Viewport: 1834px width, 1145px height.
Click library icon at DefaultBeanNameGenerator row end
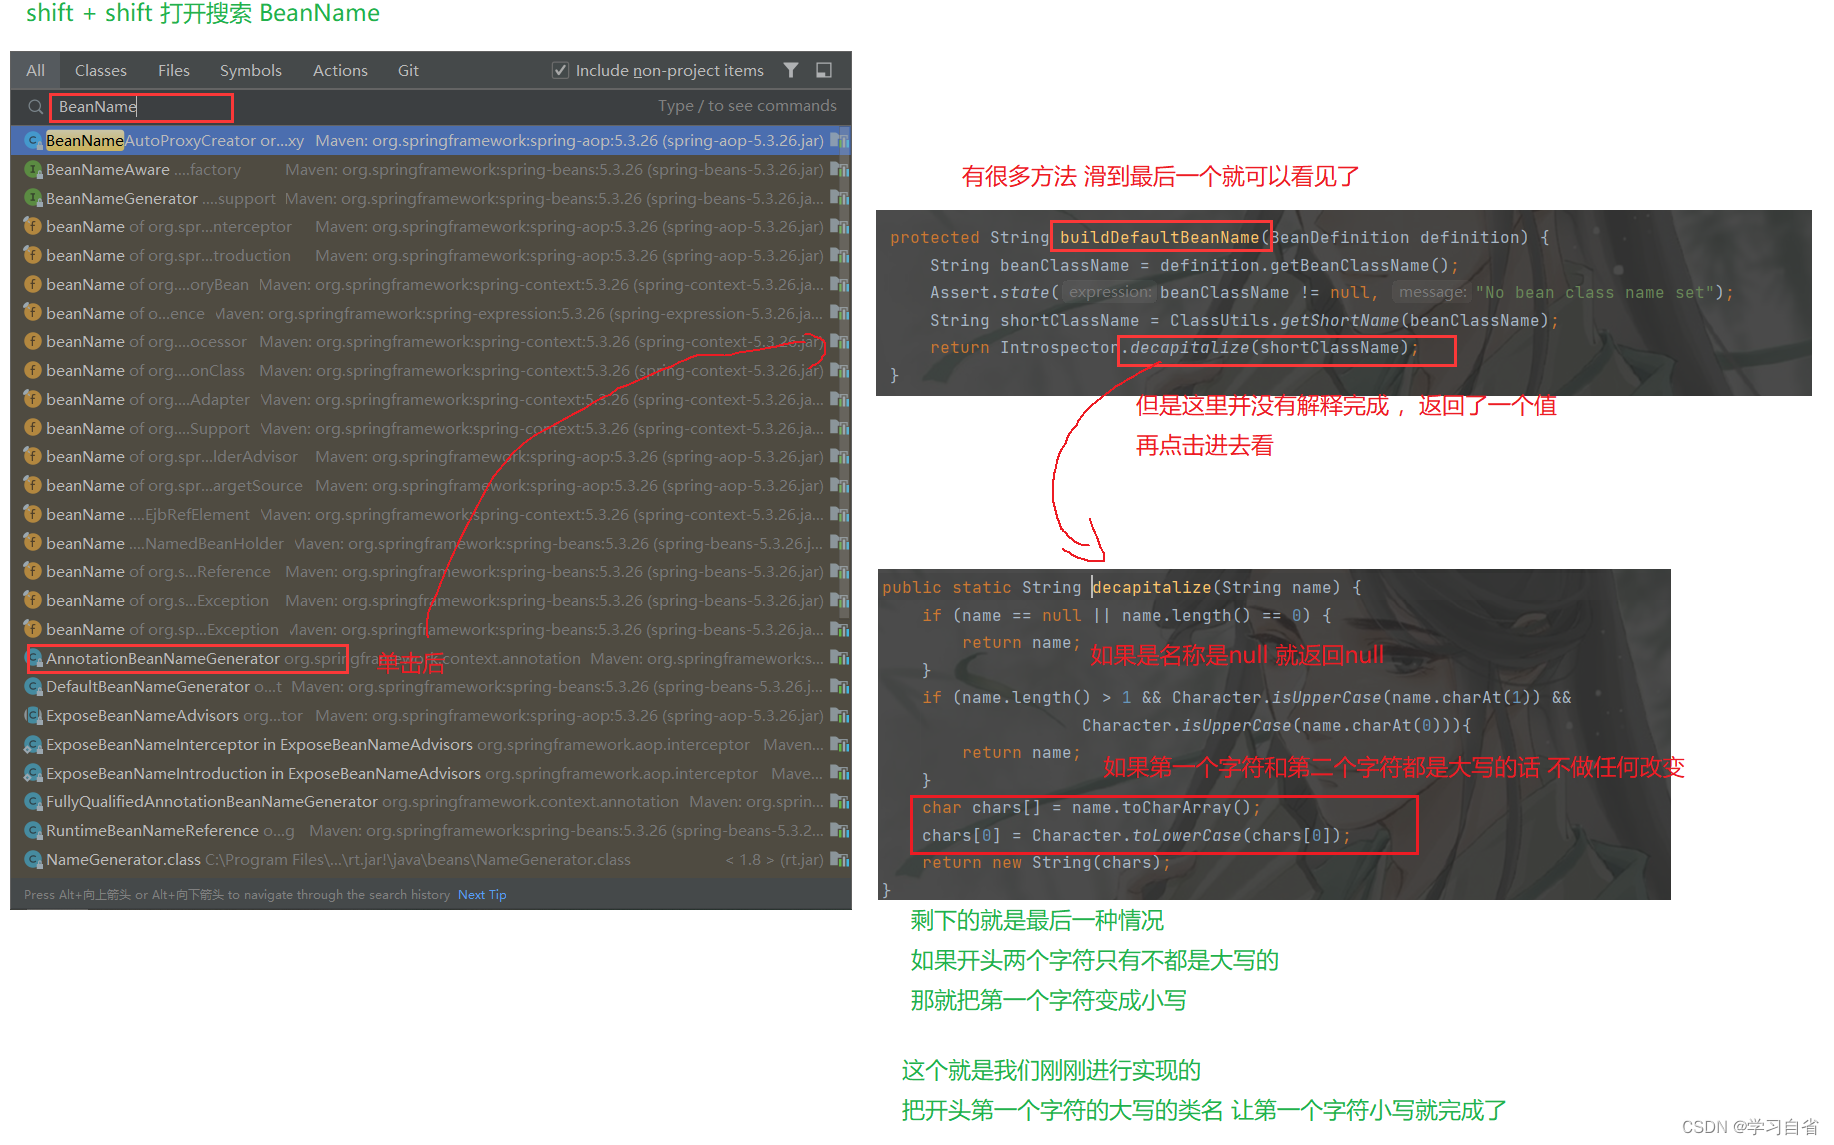840,687
